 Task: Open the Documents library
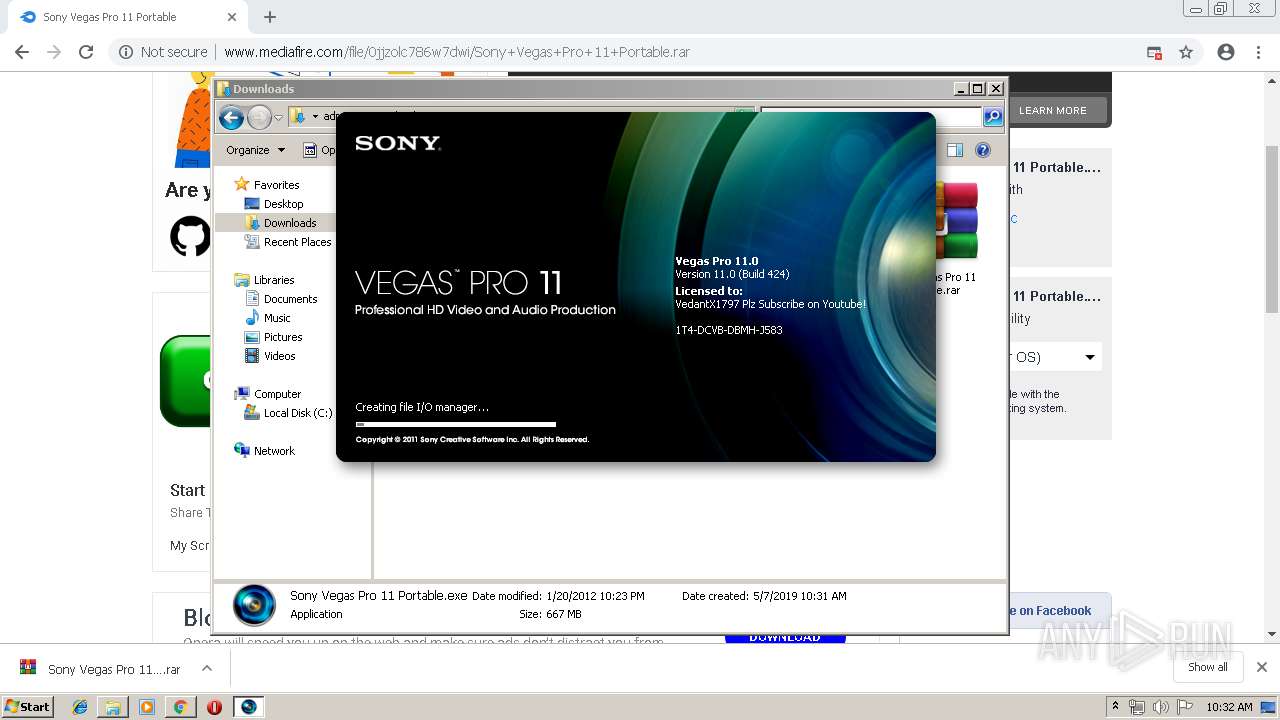pos(290,299)
